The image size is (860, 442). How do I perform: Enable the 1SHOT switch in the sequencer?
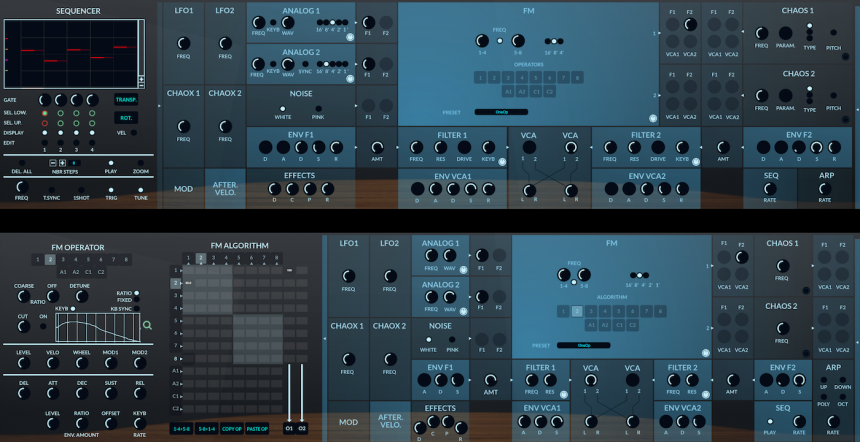click(81, 190)
